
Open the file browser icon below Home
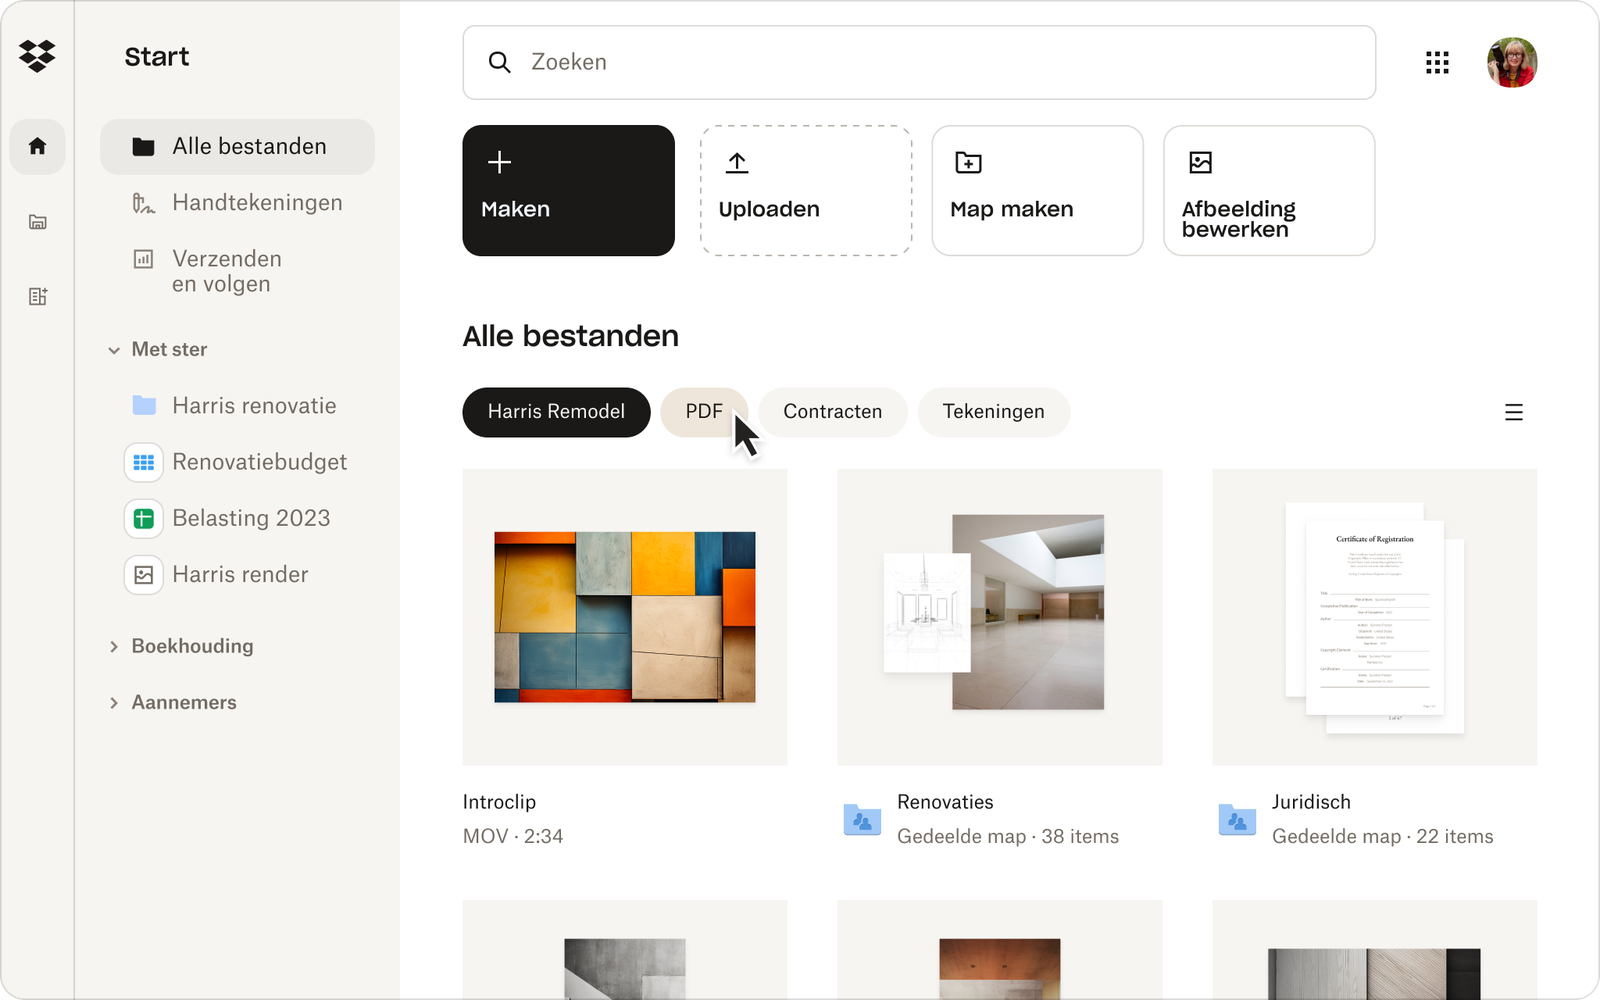point(37,222)
